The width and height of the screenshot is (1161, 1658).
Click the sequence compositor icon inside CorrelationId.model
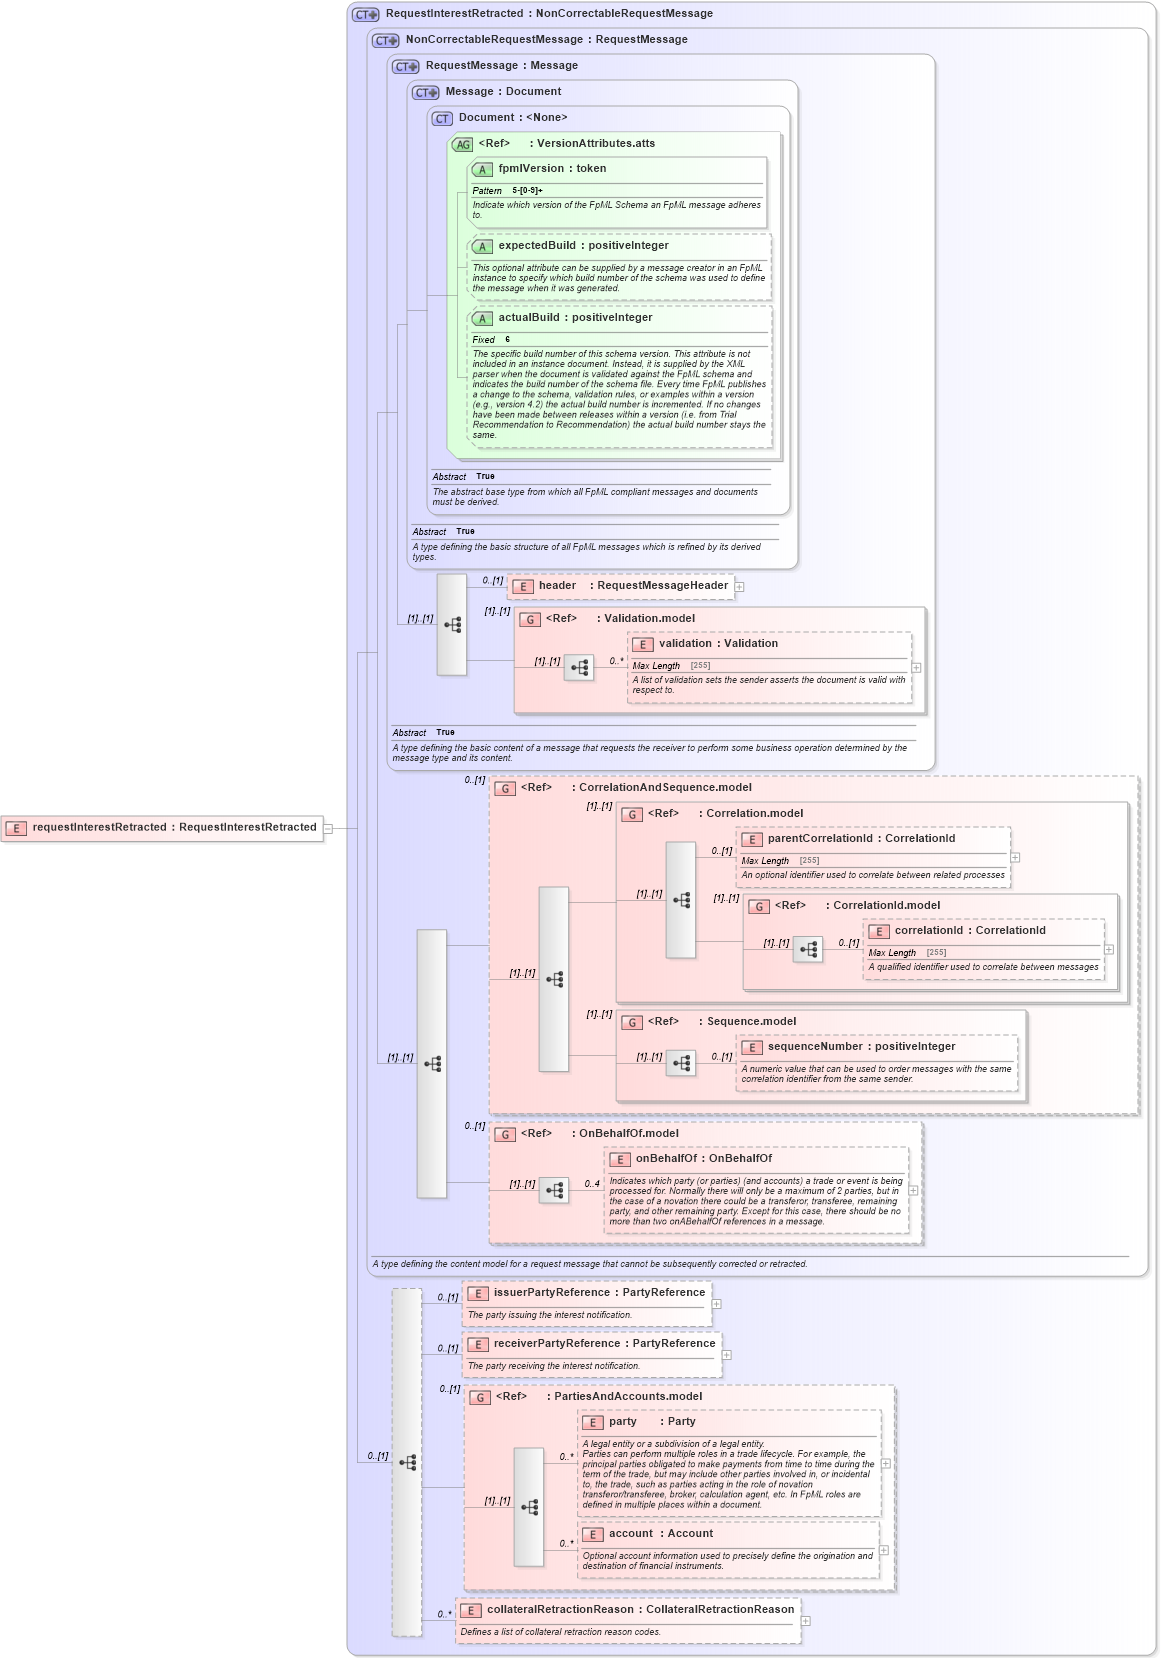point(808,949)
